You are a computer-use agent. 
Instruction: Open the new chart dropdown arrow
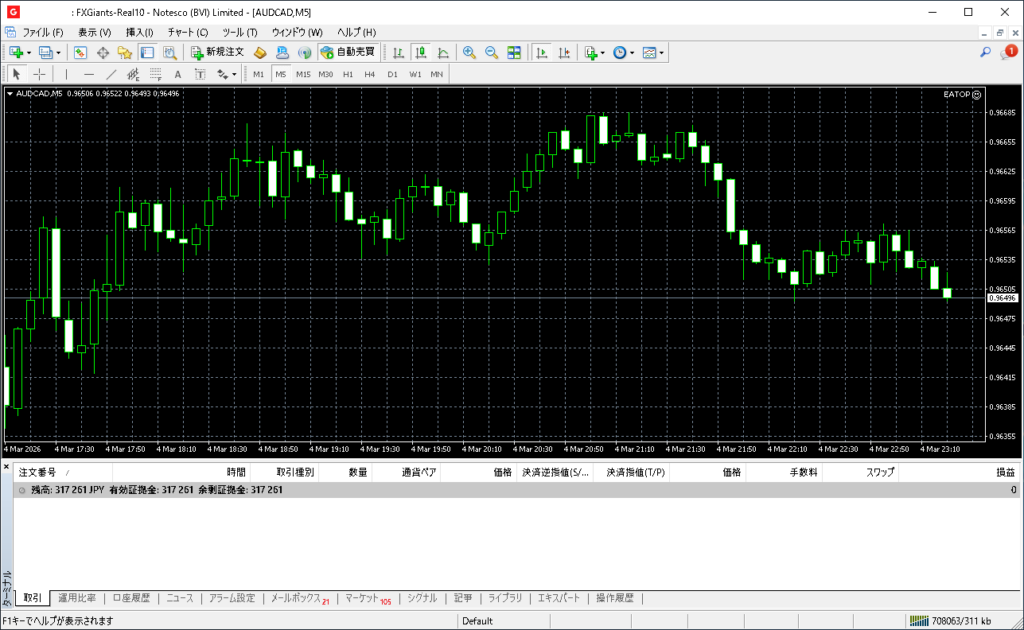click(29, 52)
